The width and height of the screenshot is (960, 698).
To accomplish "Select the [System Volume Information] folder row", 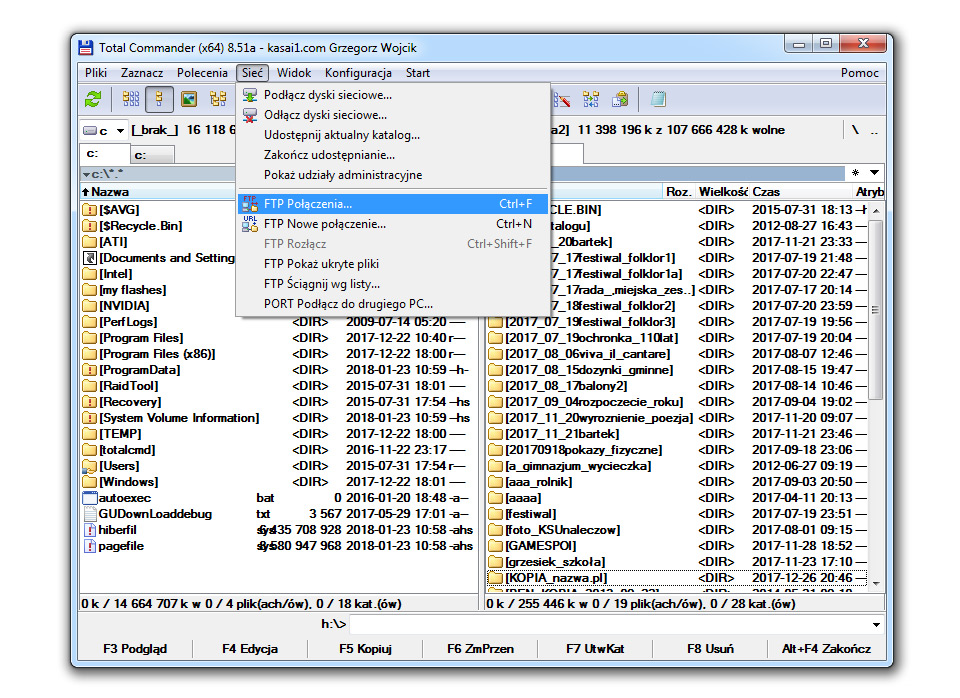I will coord(278,418).
